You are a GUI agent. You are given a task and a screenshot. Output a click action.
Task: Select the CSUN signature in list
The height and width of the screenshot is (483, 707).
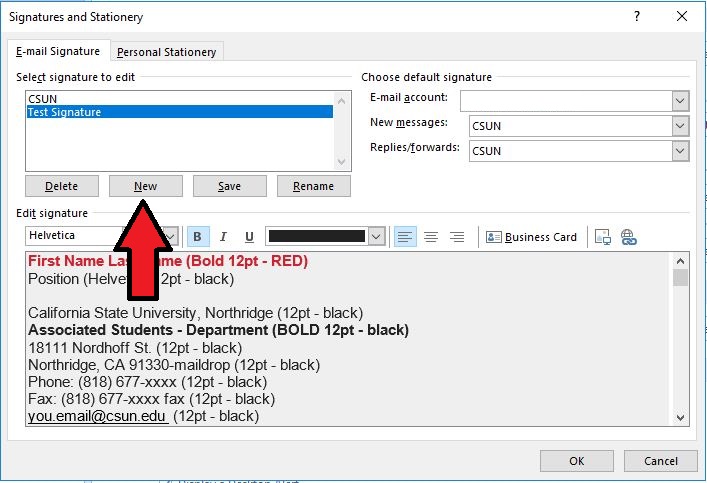[x=42, y=100]
